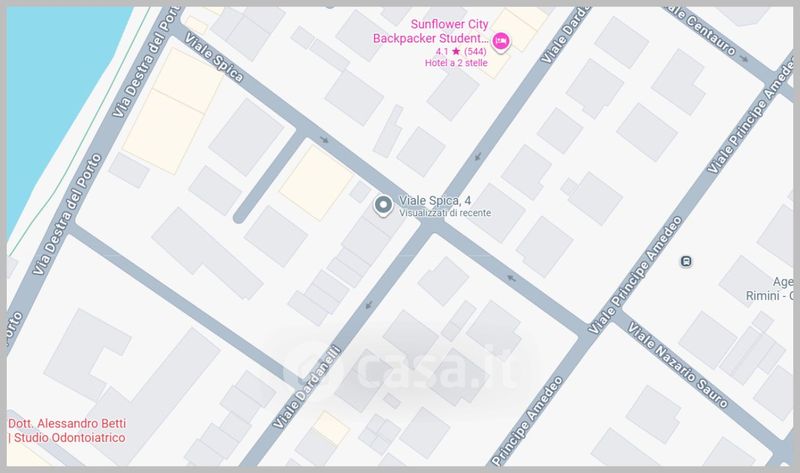Open the Sunflower City hotel pink bed icon
Screen dimensions: 800x473
click(x=501, y=41)
